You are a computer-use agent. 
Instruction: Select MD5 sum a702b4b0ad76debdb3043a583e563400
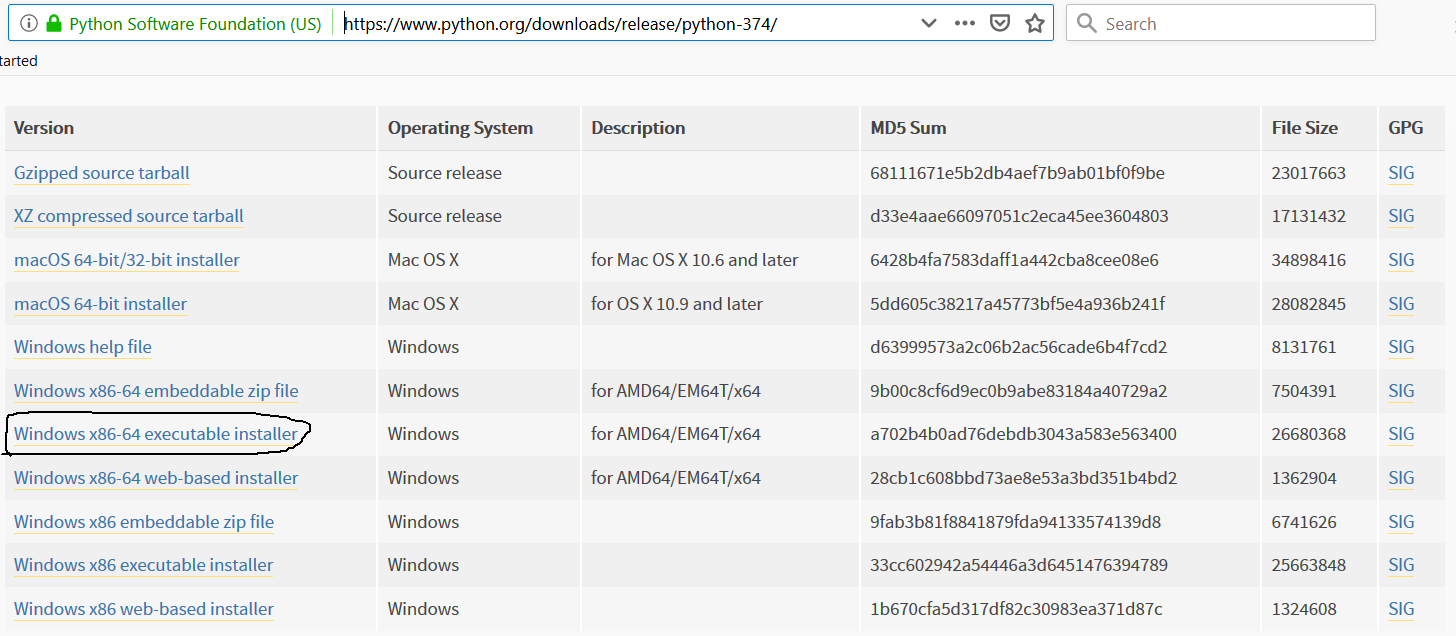(1023, 434)
